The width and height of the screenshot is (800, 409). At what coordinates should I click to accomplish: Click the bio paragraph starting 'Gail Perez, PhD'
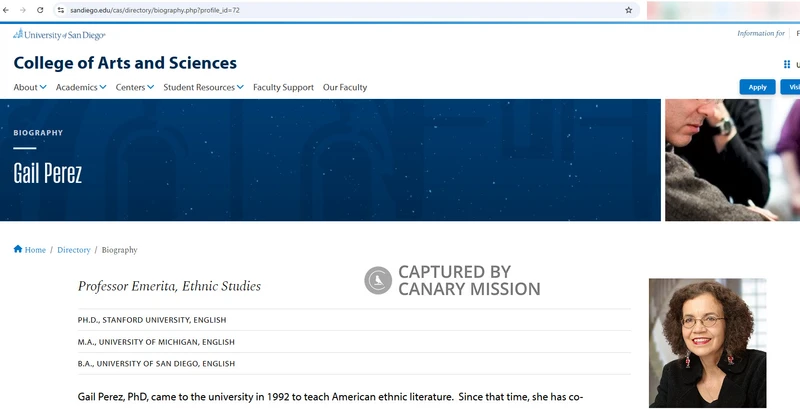(331, 397)
